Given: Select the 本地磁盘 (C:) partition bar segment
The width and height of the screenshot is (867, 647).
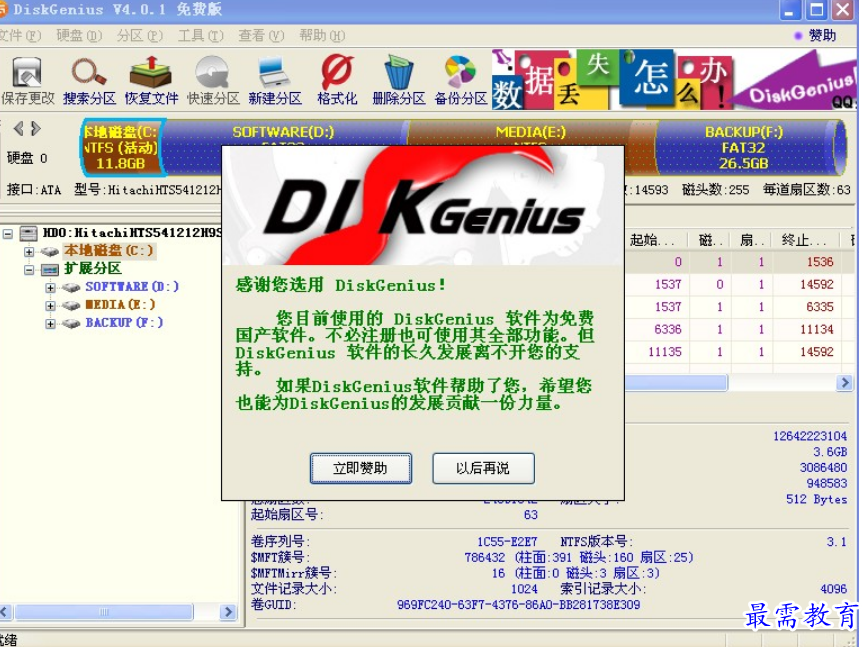Looking at the screenshot, I should pos(122,148).
